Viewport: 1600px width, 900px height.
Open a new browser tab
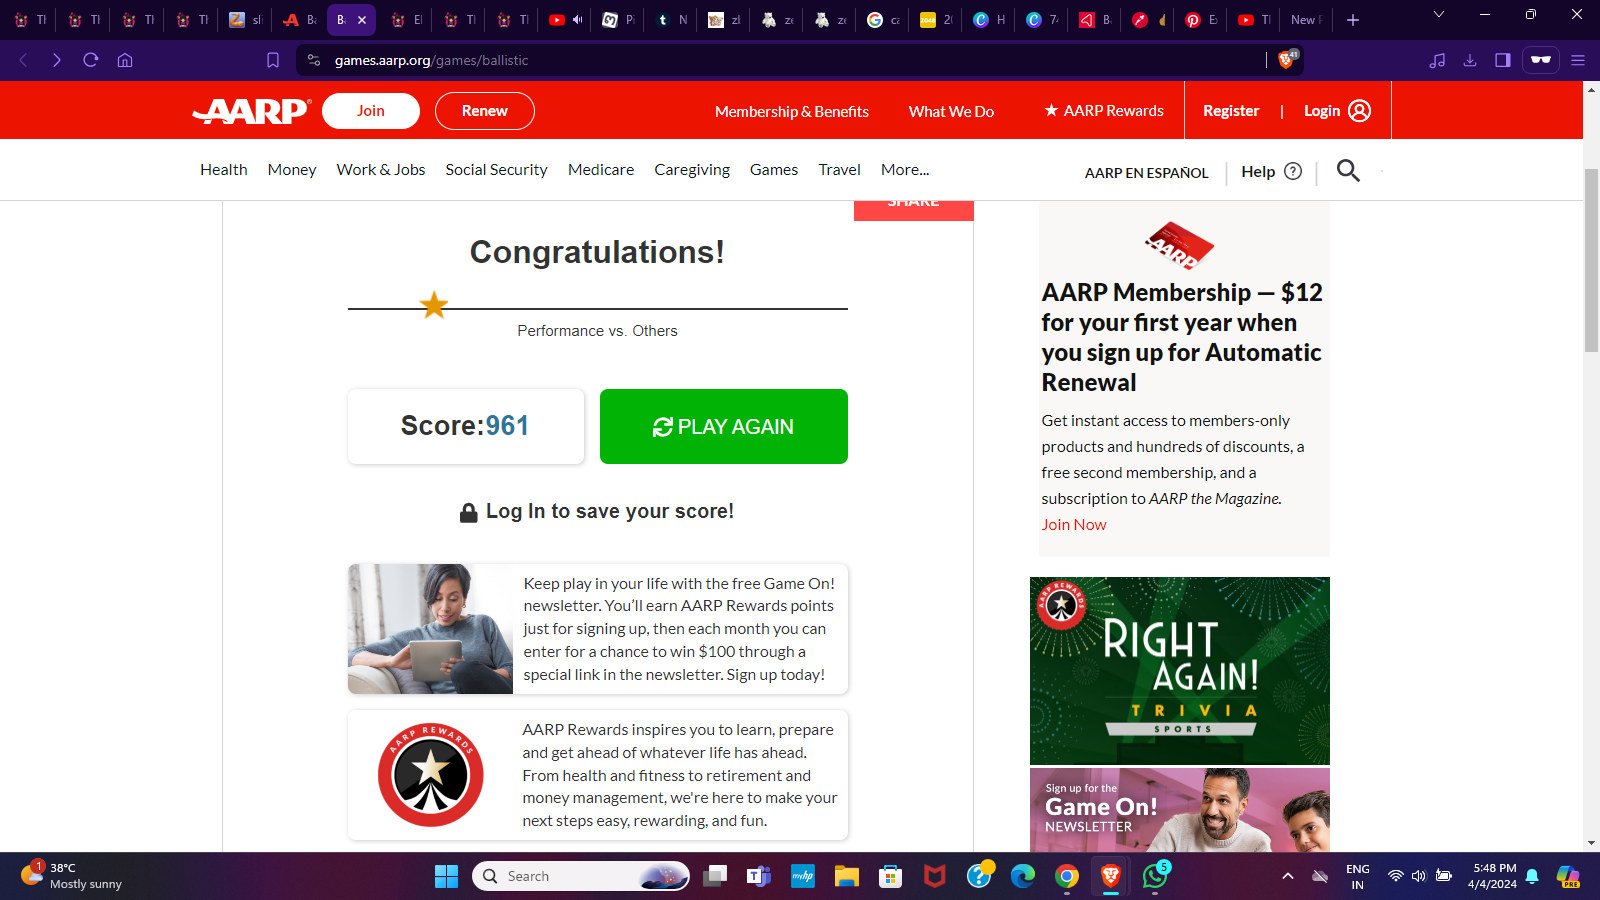point(1353,20)
